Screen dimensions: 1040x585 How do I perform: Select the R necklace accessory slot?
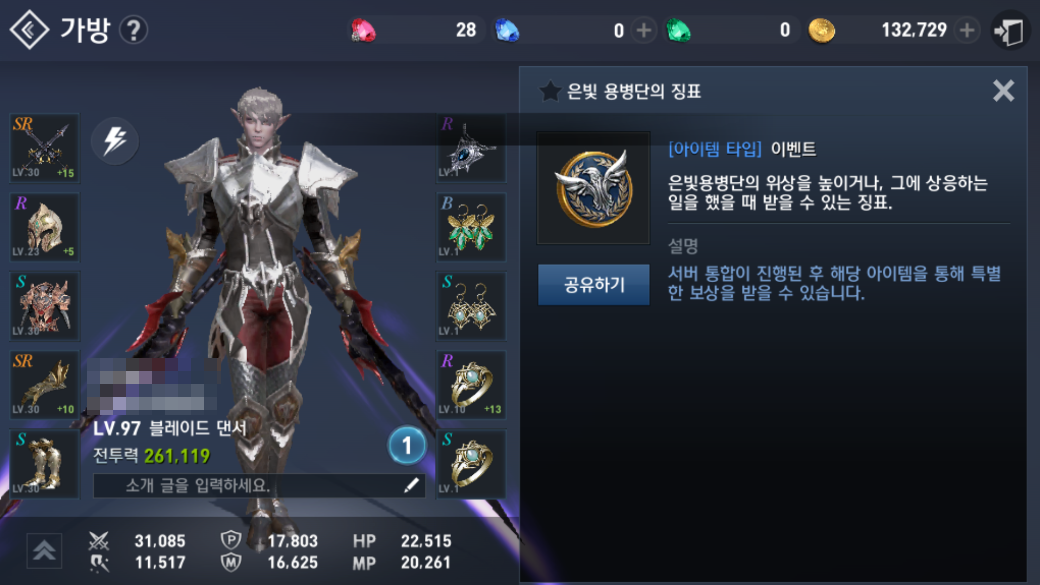click(471, 148)
